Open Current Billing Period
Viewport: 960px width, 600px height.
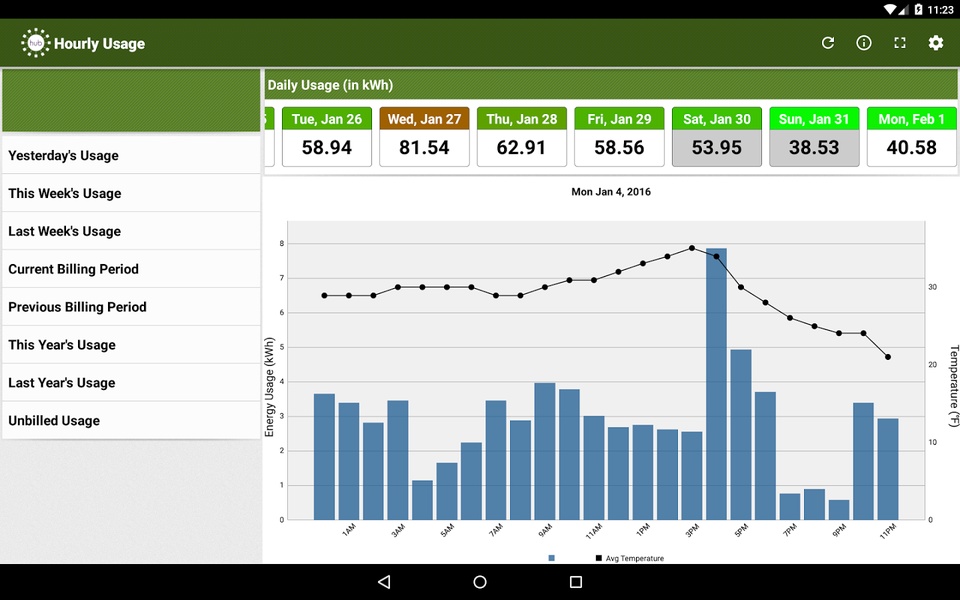point(131,269)
